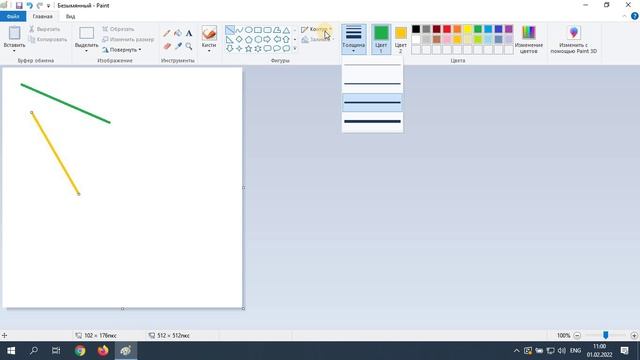The image size is (640, 360).
Task: Open the Windows Start menu
Action: point(11,351)
